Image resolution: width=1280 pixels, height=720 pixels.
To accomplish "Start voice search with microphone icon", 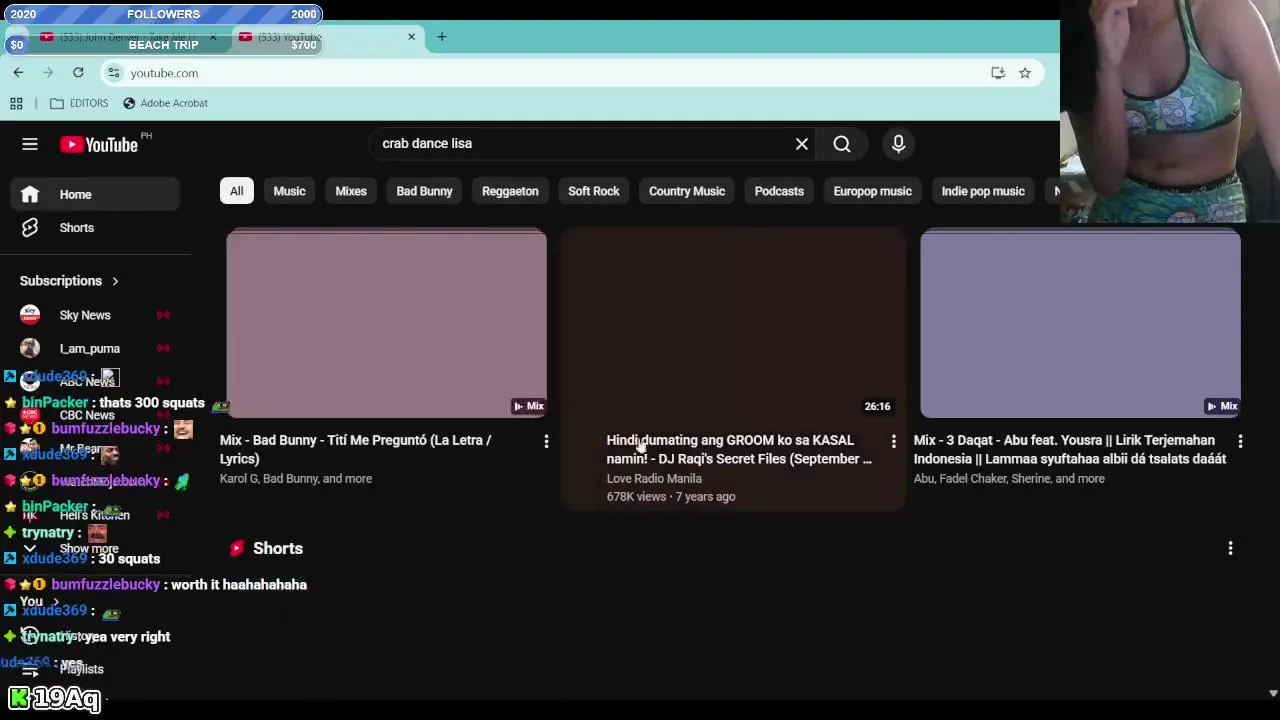I will point(898,144).
